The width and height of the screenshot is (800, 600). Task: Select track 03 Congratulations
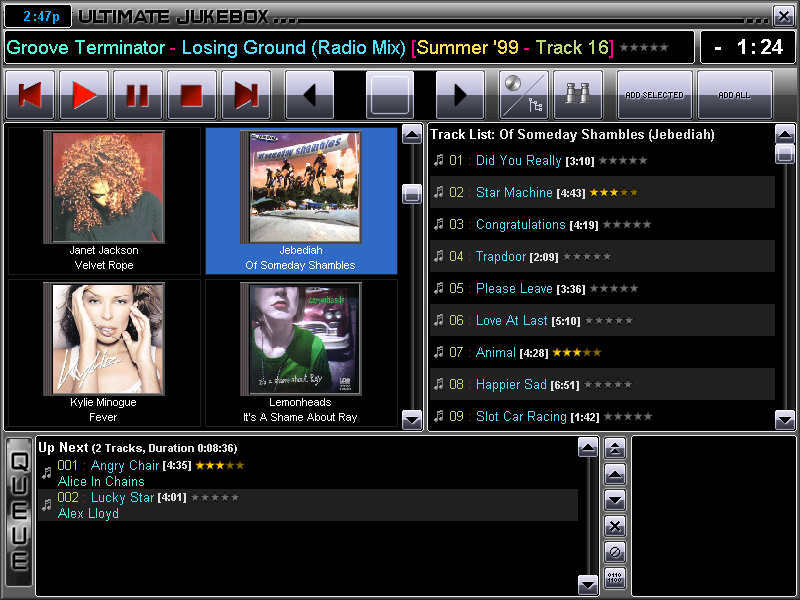(x=602, y=224)
